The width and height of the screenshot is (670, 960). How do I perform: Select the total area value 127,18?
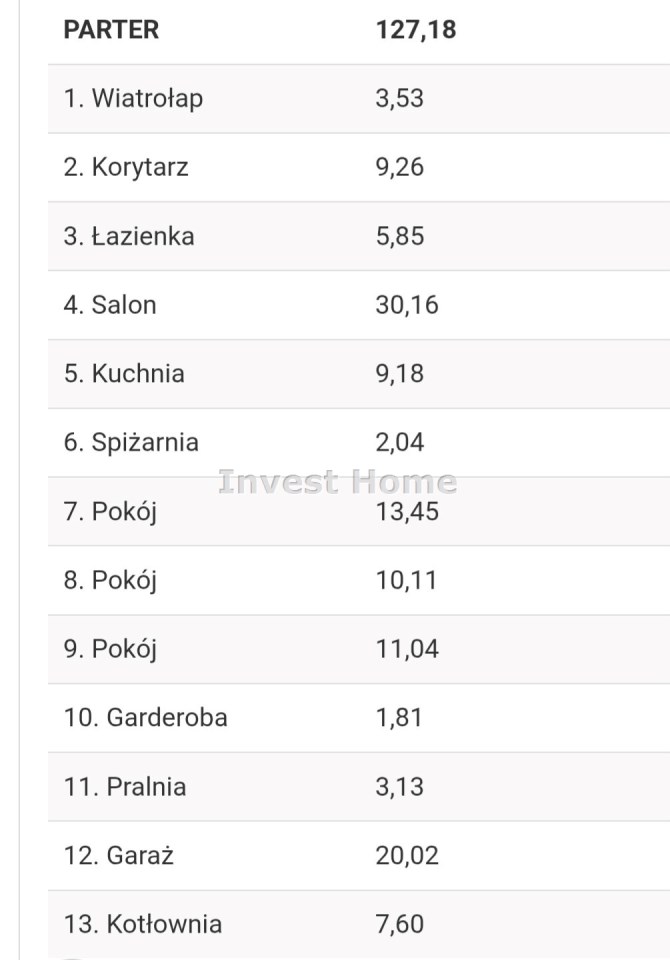[415, 30]
